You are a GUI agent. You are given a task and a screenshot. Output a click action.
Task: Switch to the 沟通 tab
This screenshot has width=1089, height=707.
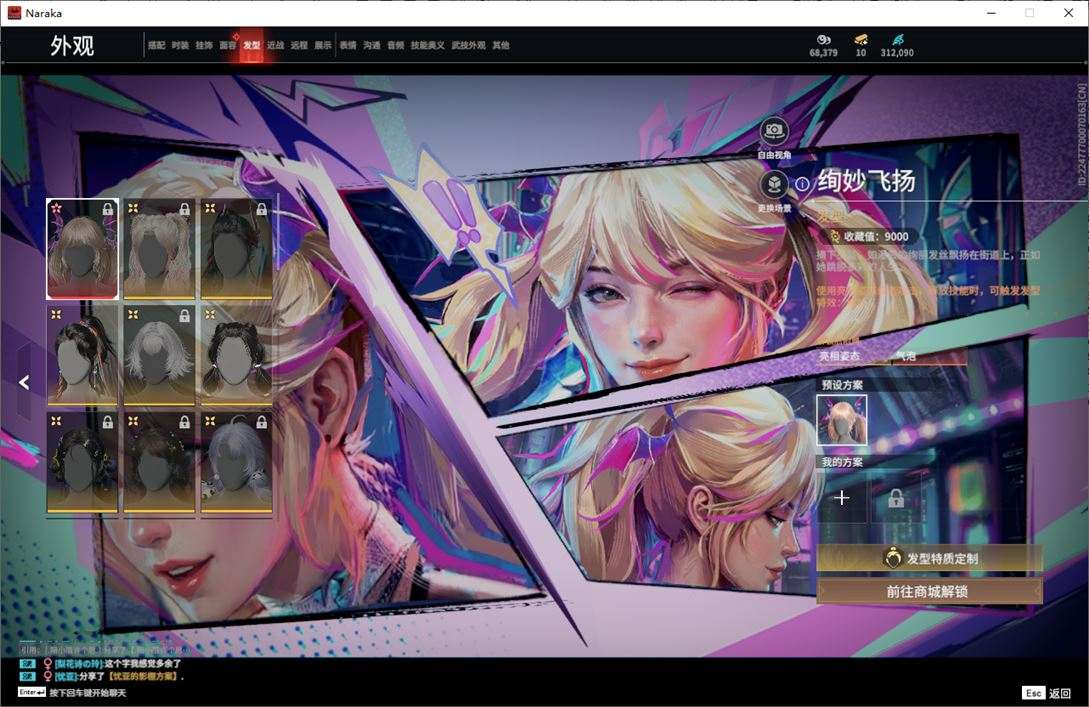point(372,45)
